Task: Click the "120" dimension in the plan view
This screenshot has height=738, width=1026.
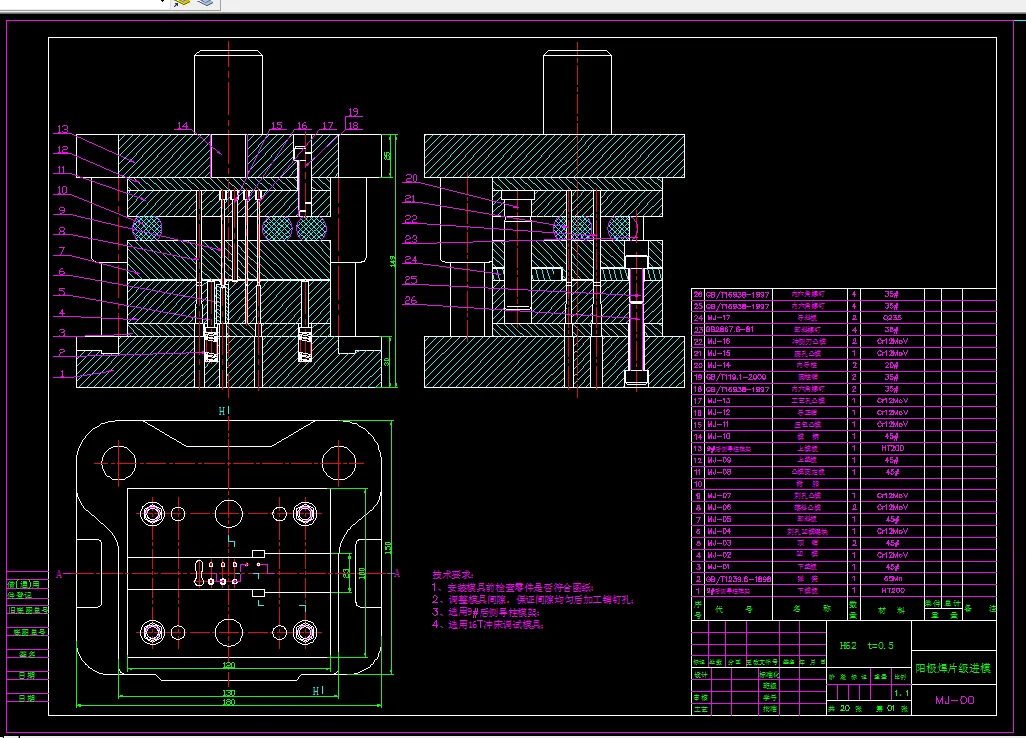Action: (228, 665)
